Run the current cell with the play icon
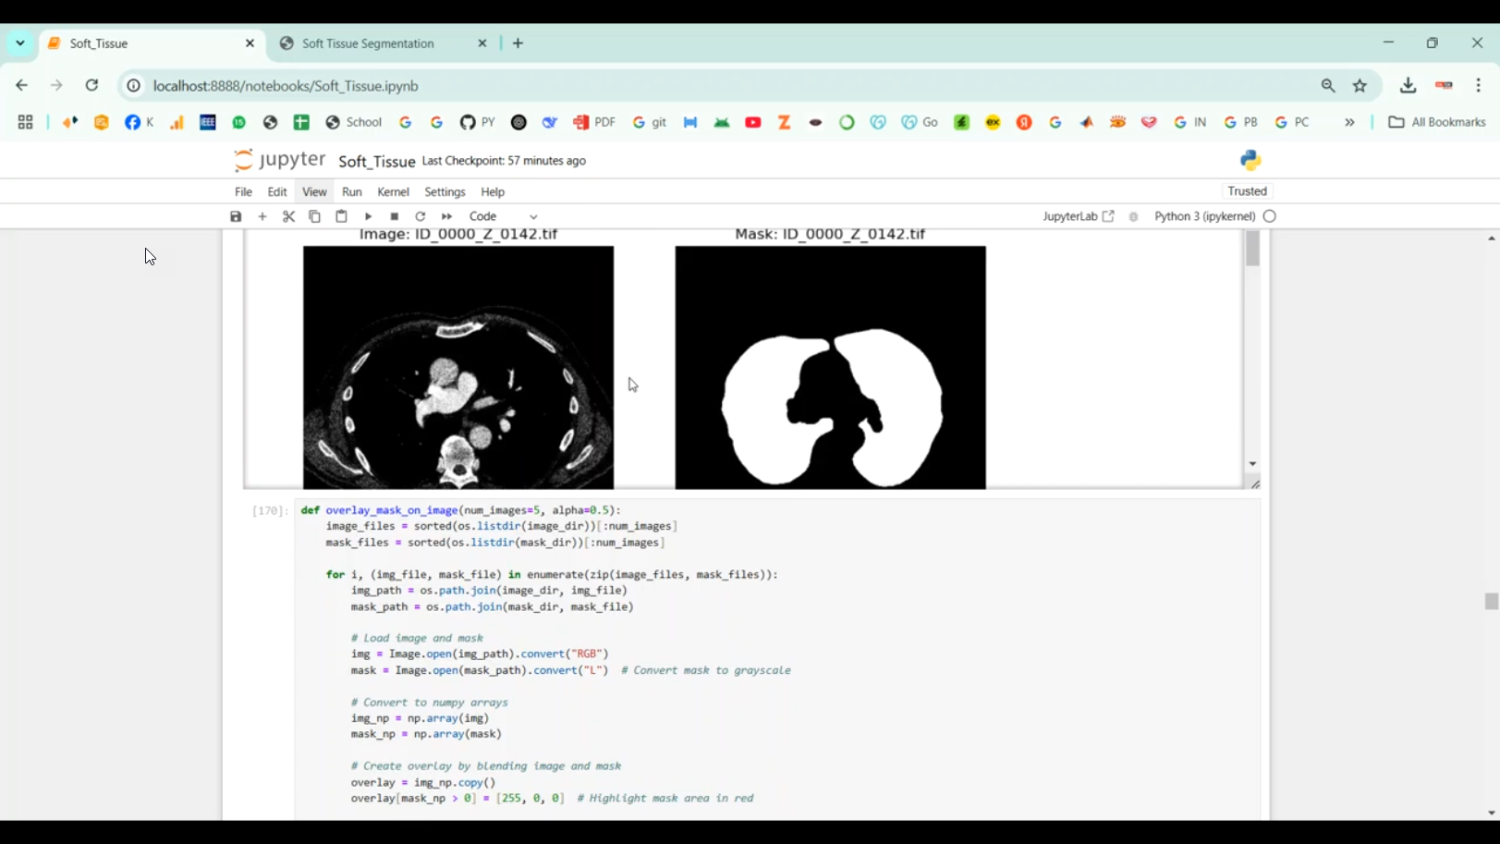This screenshot has height=844, width=1500. [368, 216]
